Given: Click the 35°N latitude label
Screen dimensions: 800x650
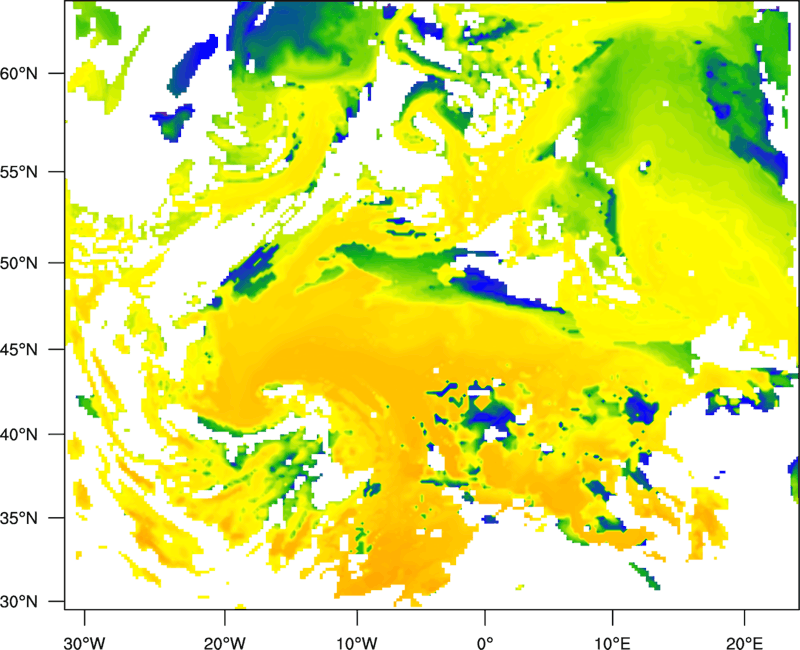Looking at the screenshot, I should (19, 518).
